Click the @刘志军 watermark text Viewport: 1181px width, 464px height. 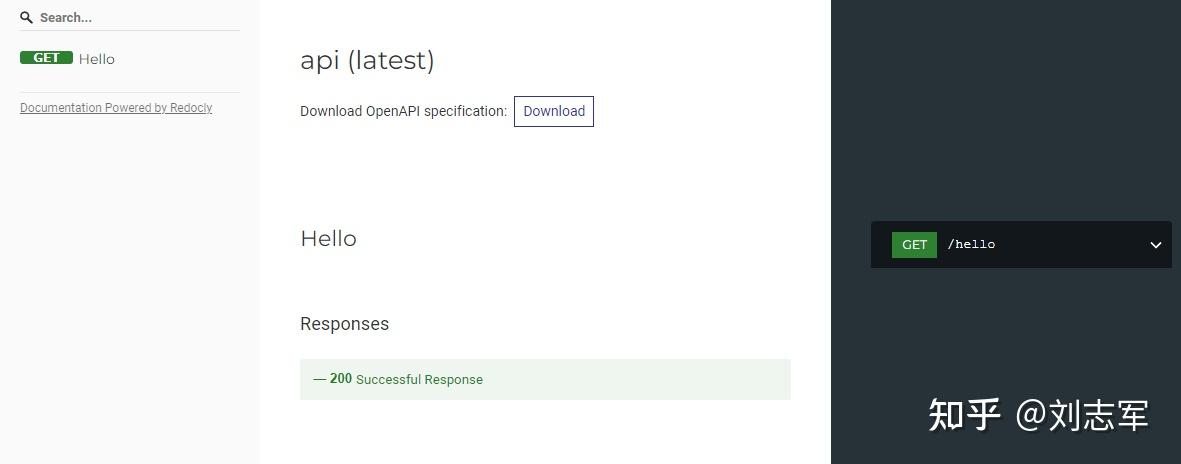coord(1082,414)
